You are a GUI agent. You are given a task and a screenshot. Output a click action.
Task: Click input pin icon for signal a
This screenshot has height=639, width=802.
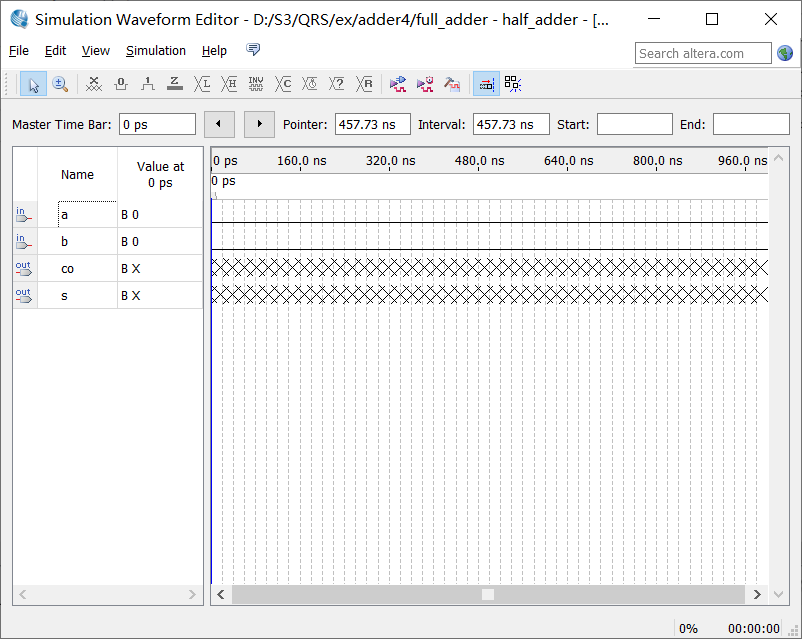[x=24, y=215]
